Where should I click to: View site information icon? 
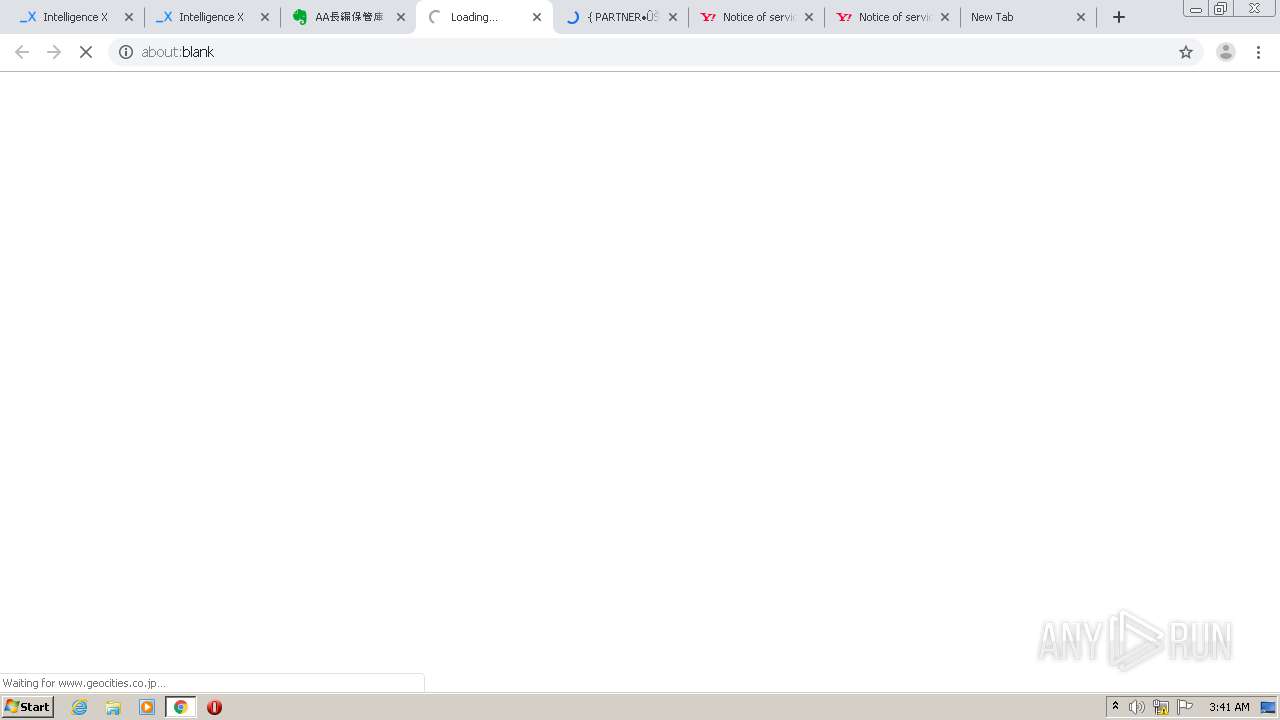click(126, 52)
